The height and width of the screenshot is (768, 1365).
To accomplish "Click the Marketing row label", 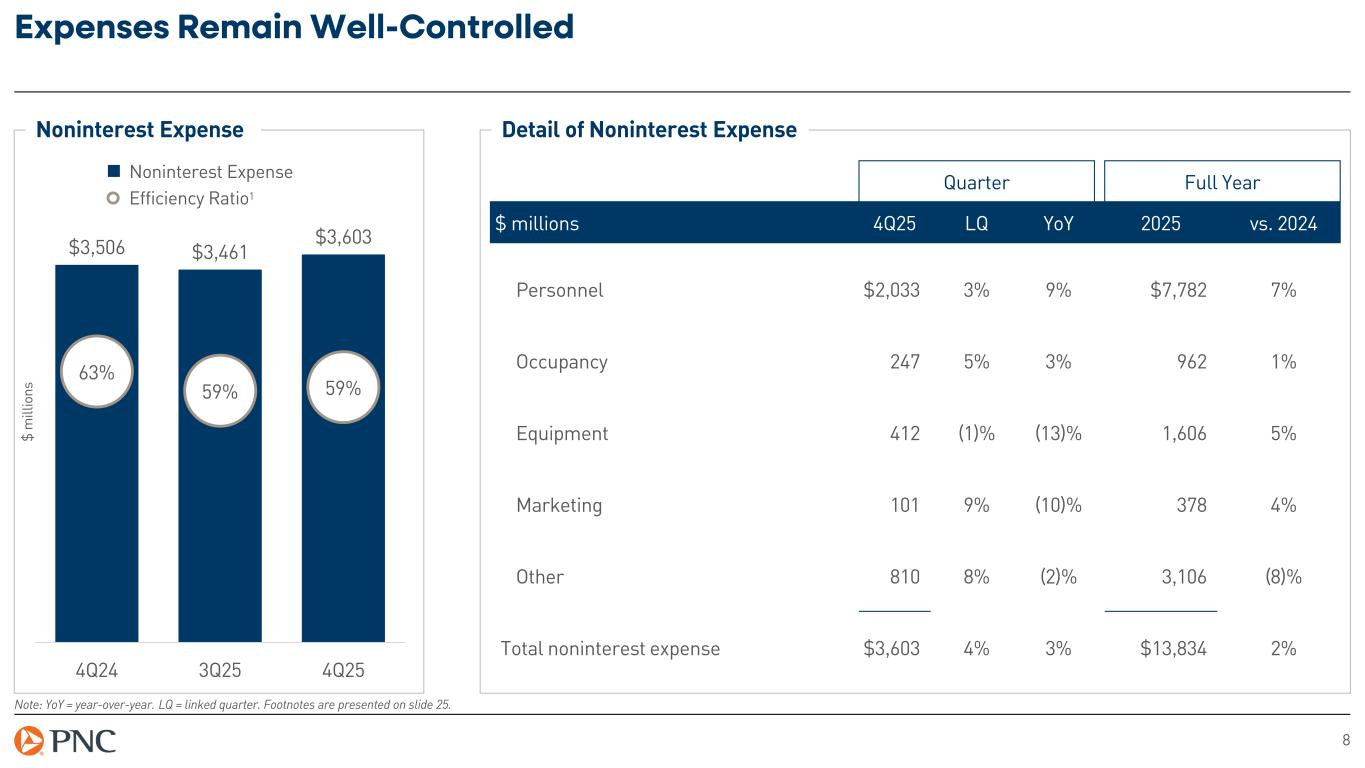I will click(558, 505).
